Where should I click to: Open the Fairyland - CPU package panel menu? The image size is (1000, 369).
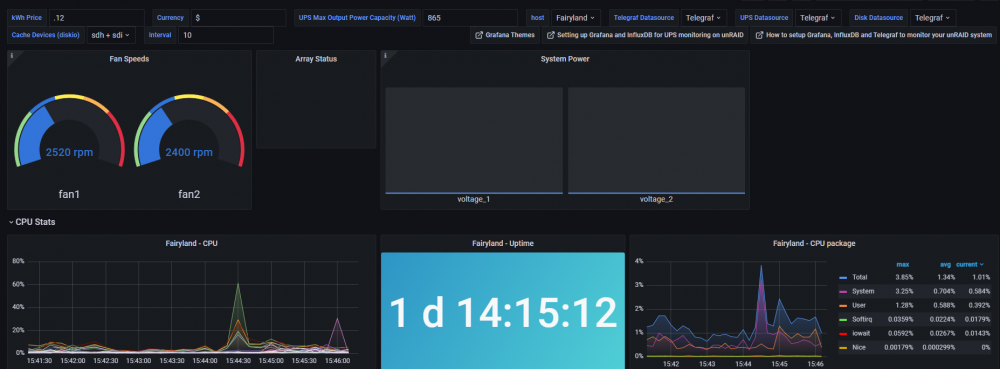tap(814, 243)
